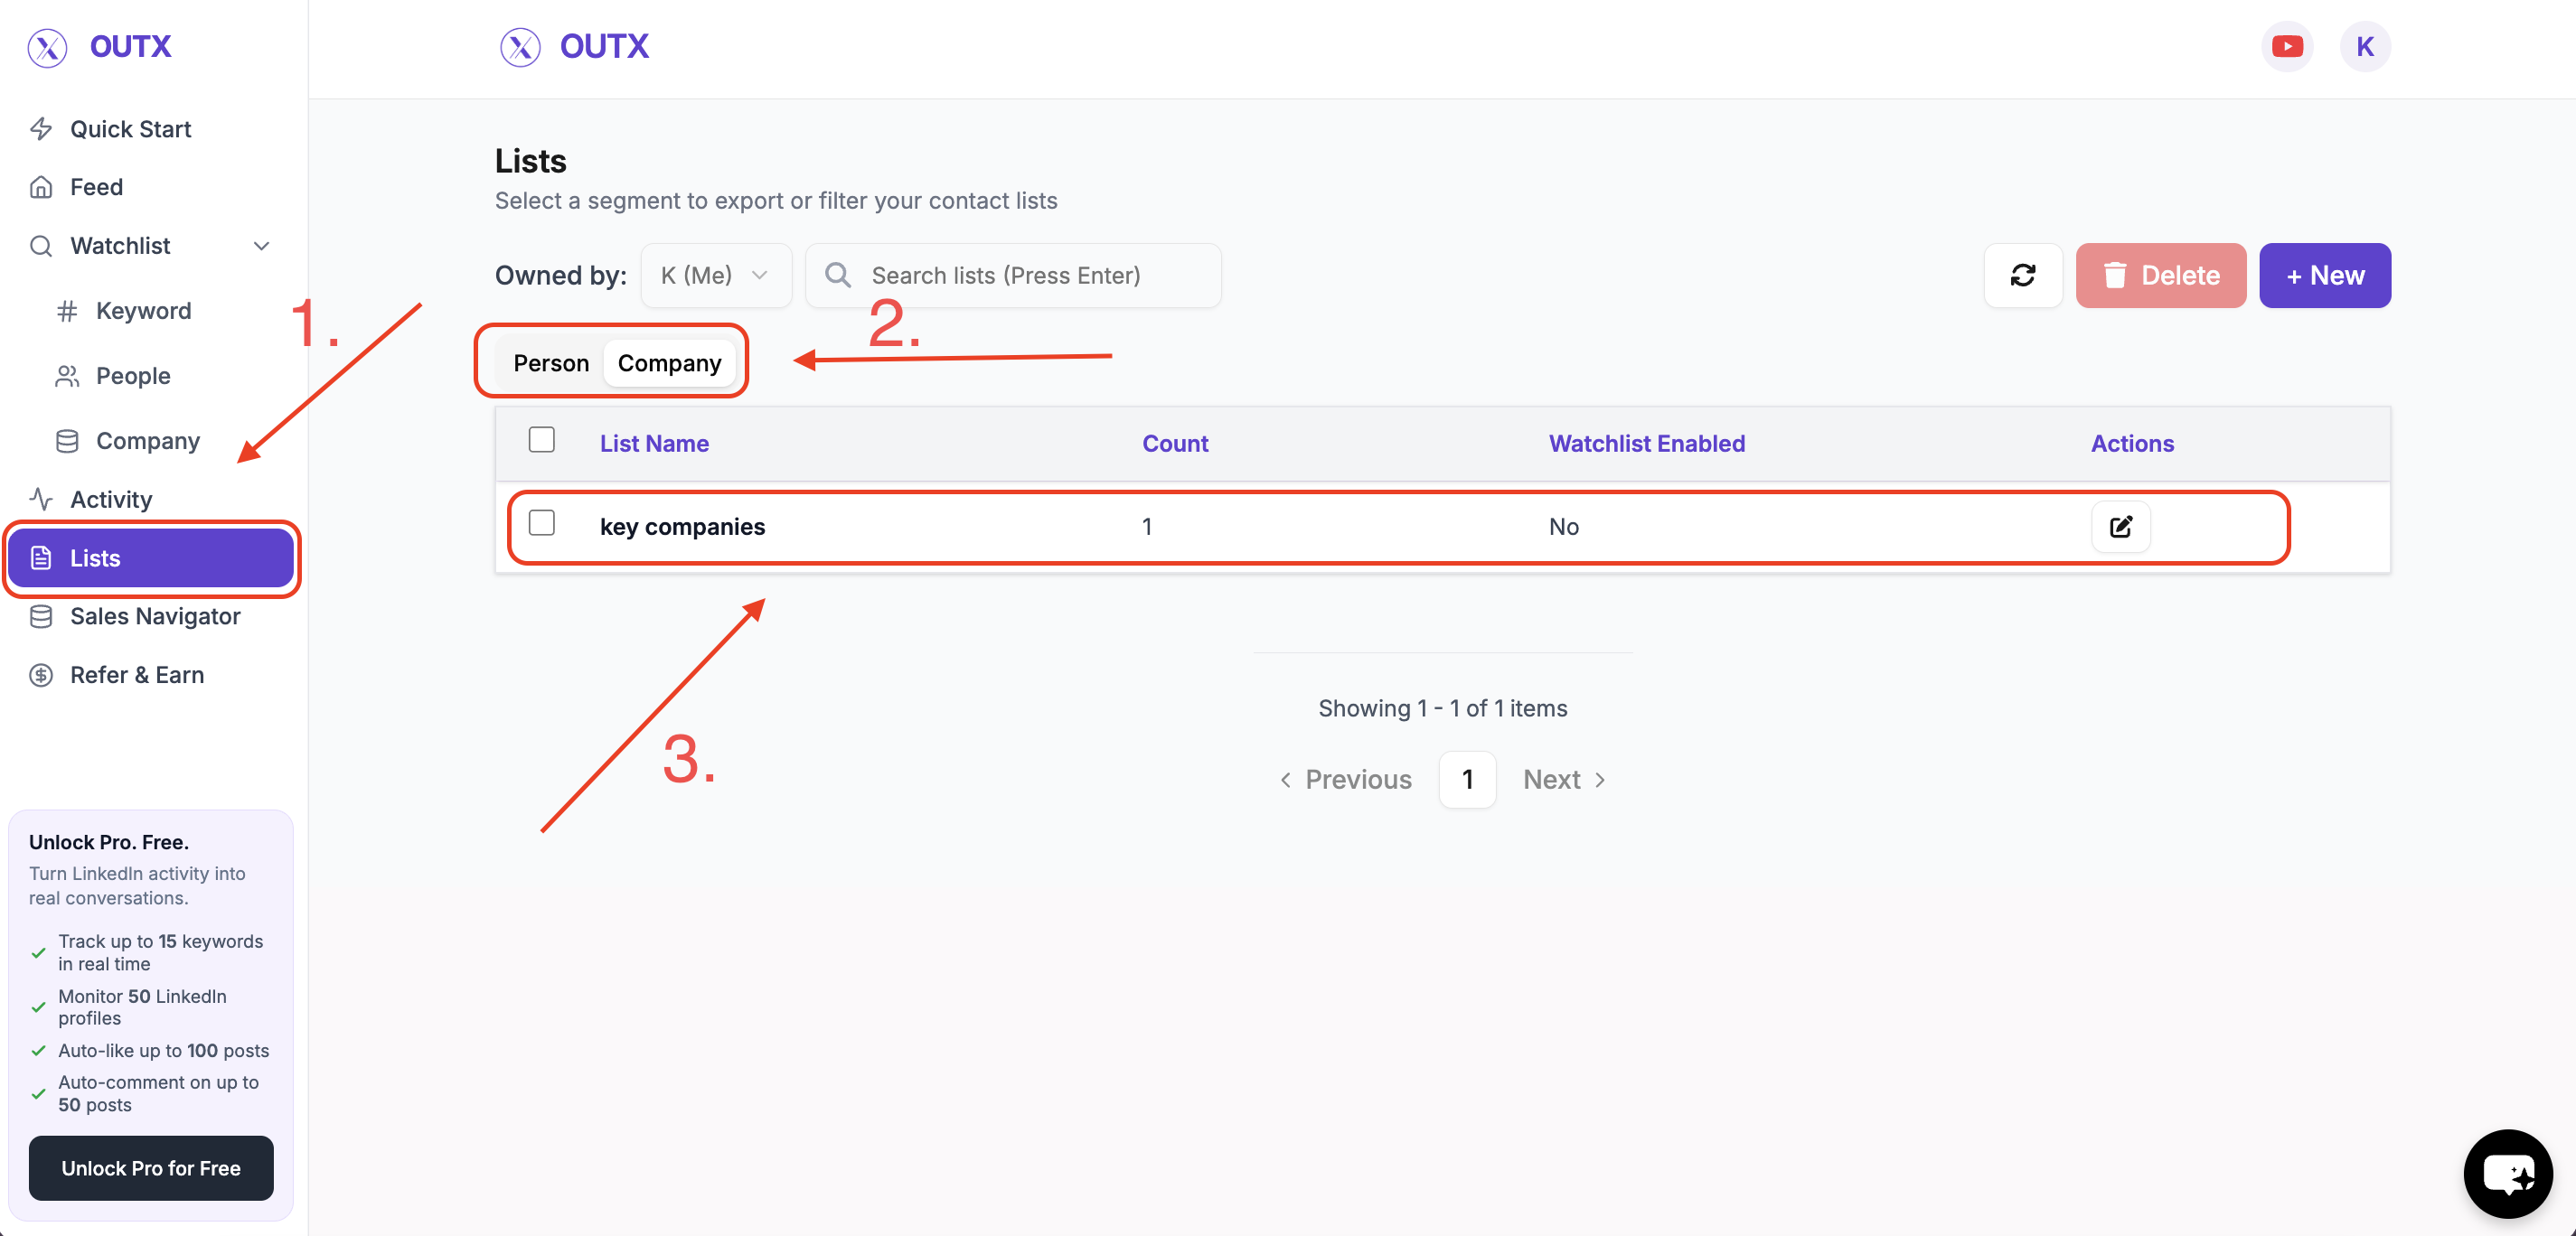Switch to the Person tab

click(550, 363)
